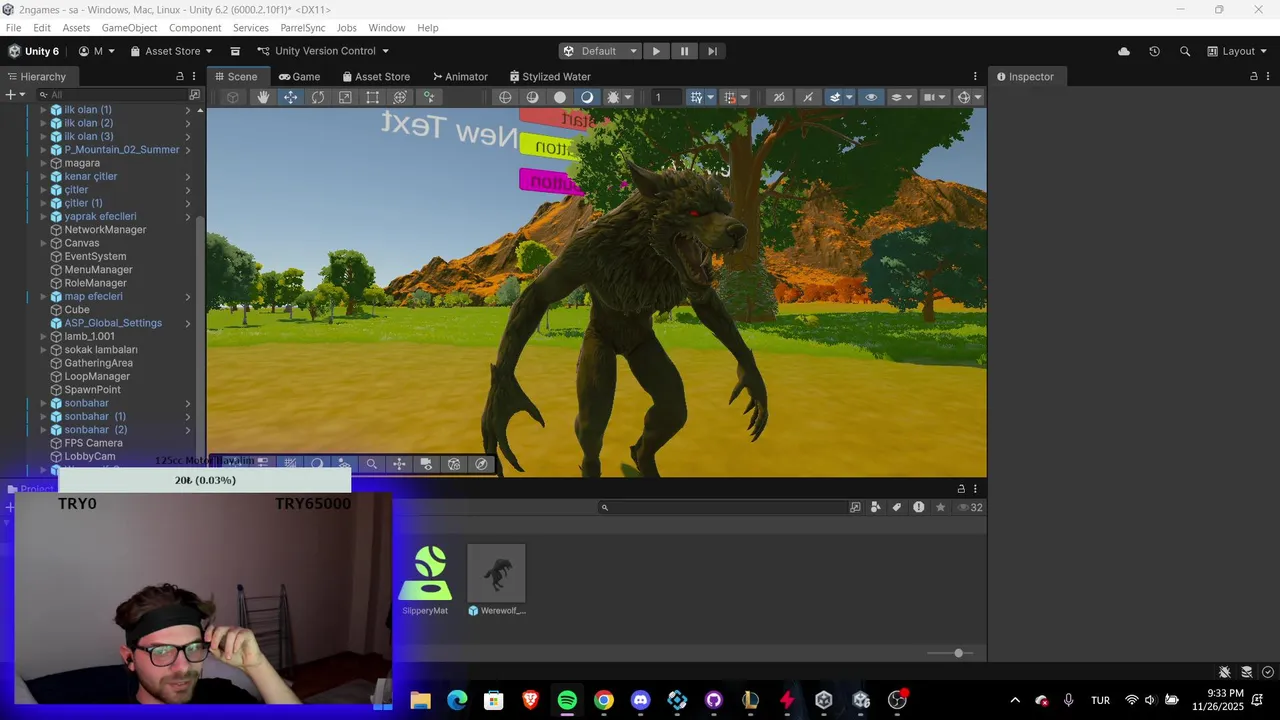Image resolution: width=1280 pixels, height=720 pixels.
Task: Select the Move tool
Action: pos(290,97)
